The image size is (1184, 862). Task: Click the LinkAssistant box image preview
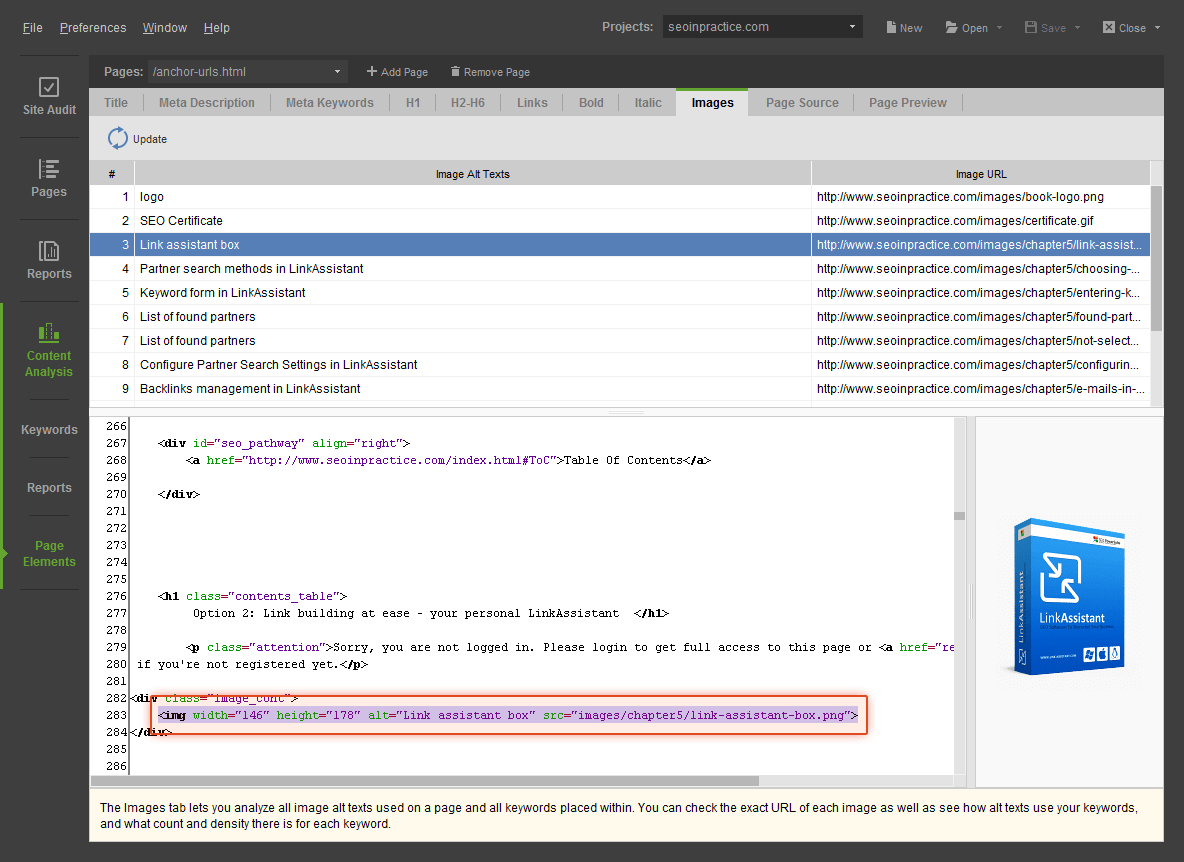pos(1069,597)
